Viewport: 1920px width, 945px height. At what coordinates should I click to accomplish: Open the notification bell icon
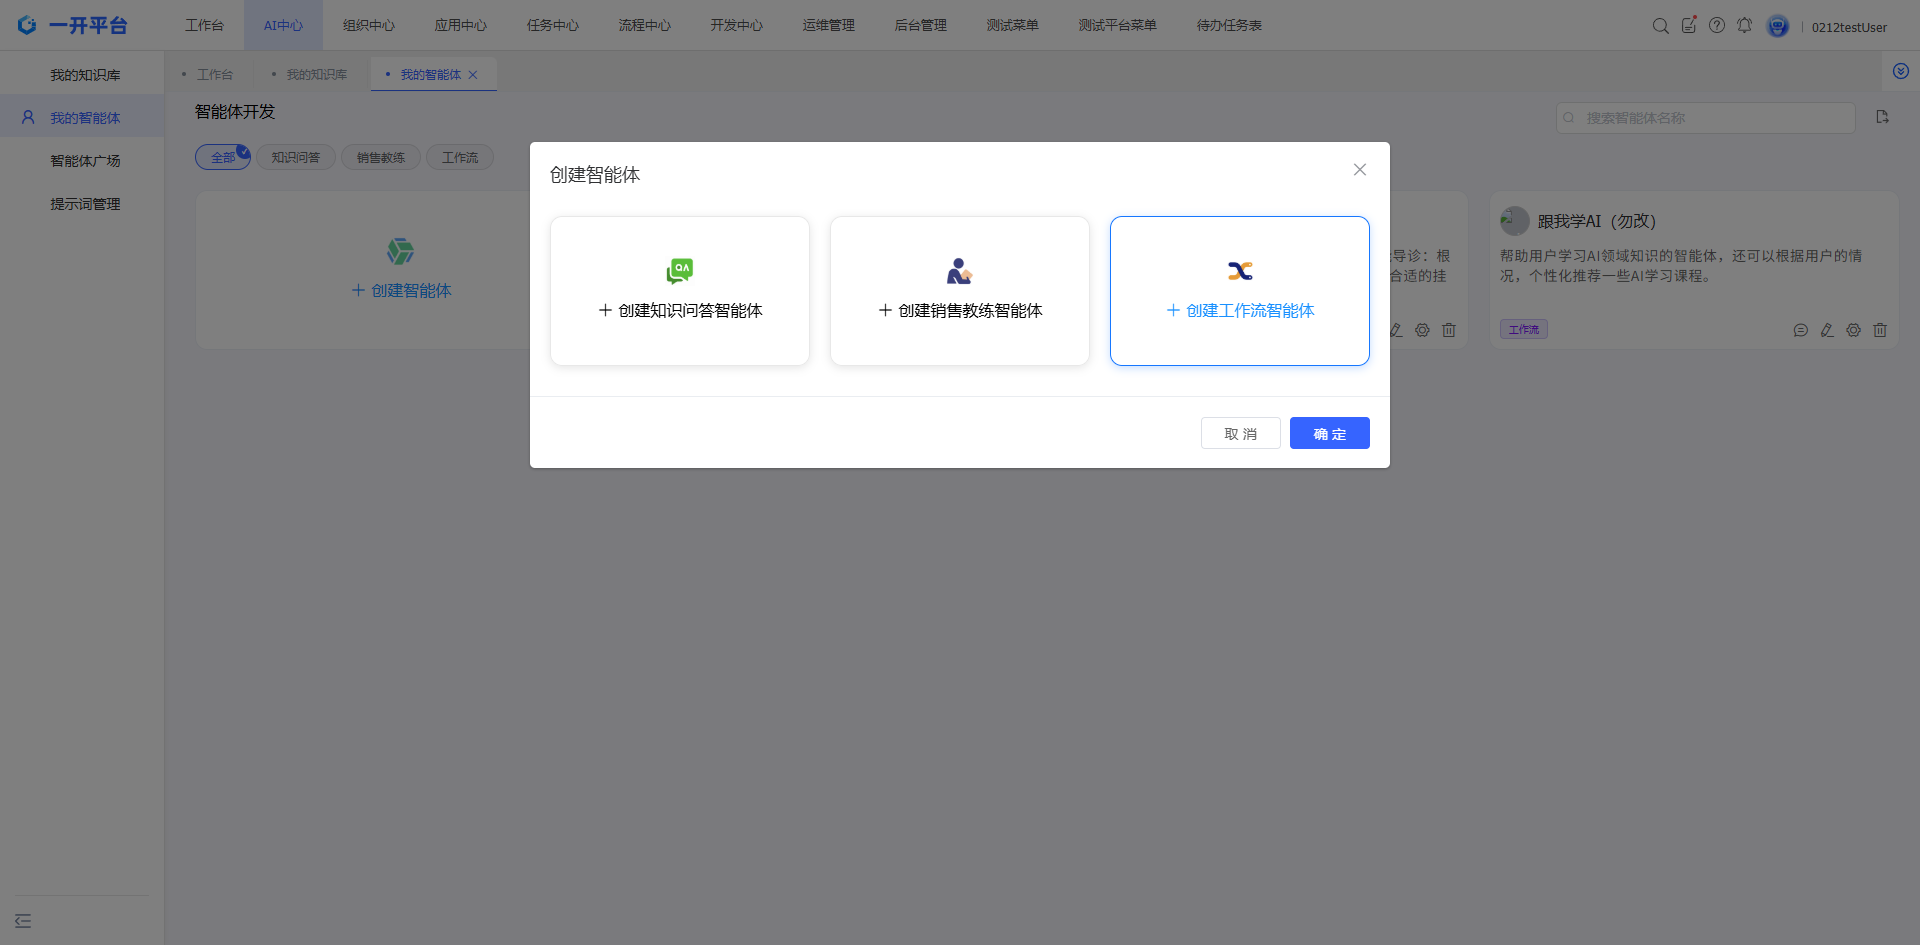(1744, 26)
